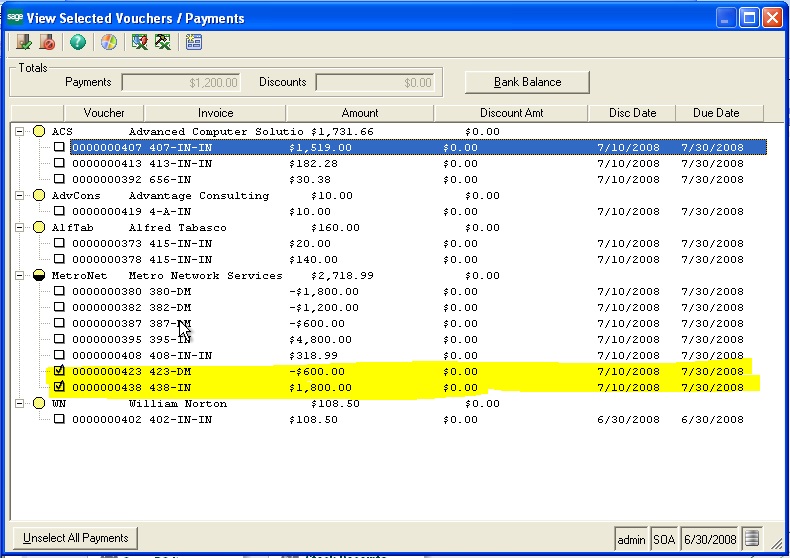
Task: Check the box for voucher 0000000402
Action: 59,419
